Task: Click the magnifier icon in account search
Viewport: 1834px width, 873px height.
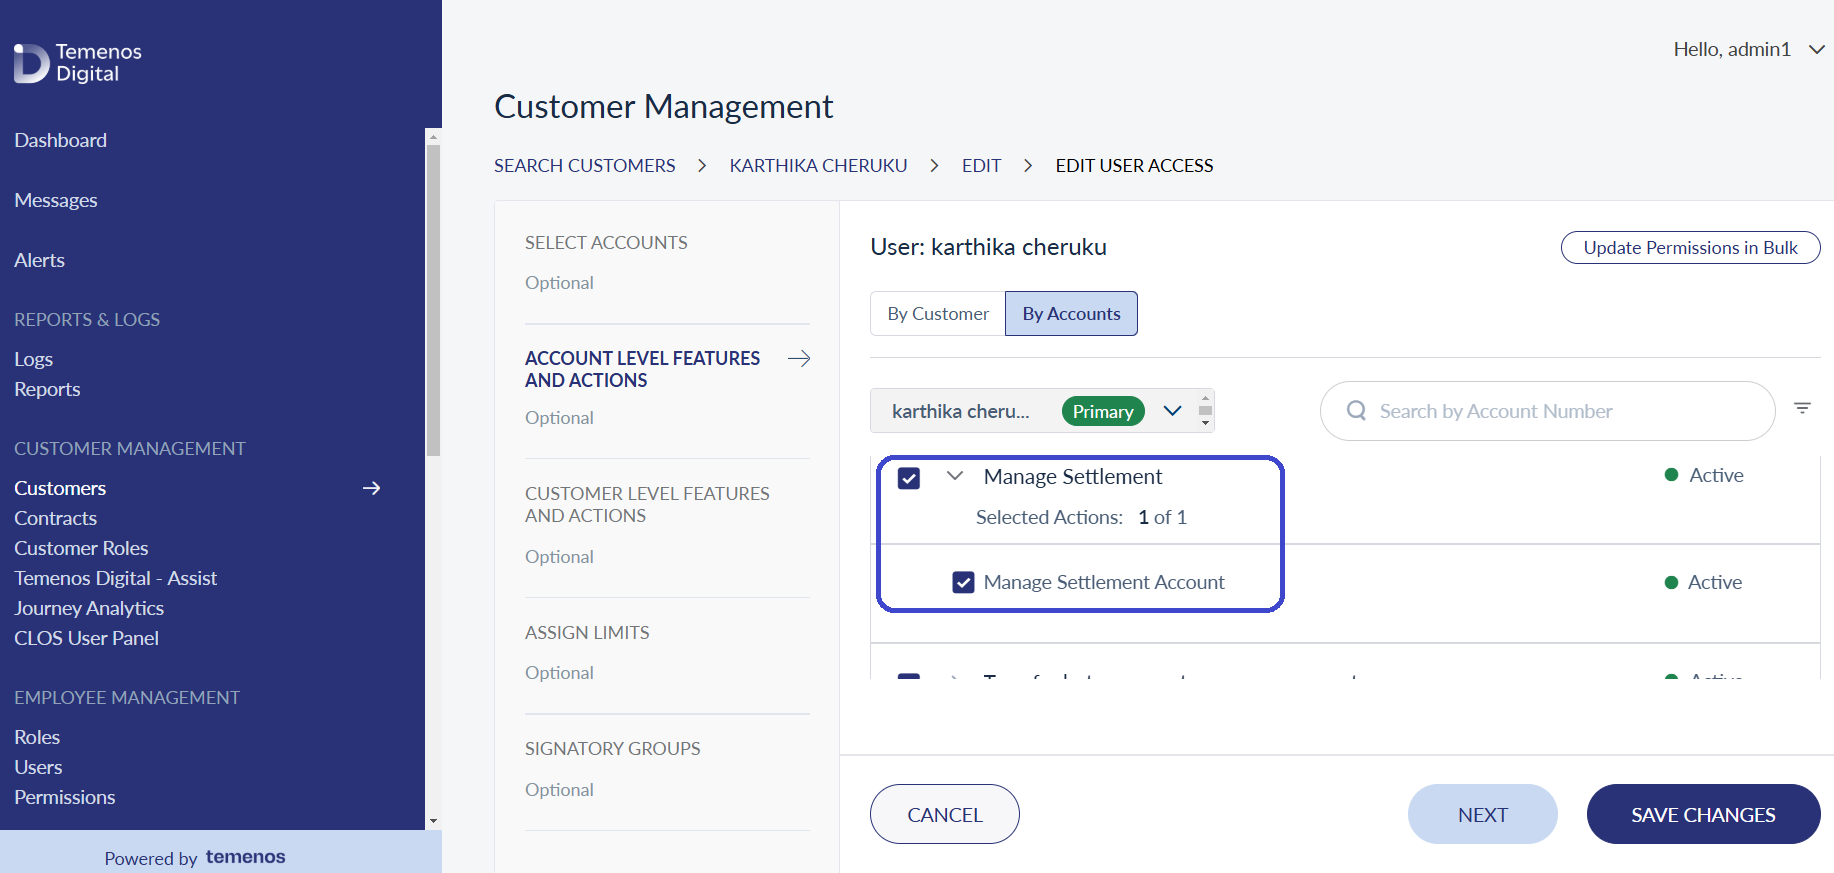Action: pyautogui.click(x=1356, y=411)
